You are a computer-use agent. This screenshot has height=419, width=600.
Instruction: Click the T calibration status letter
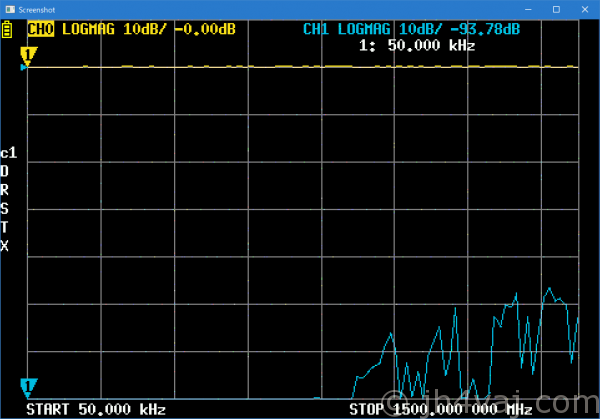[5, 227]
